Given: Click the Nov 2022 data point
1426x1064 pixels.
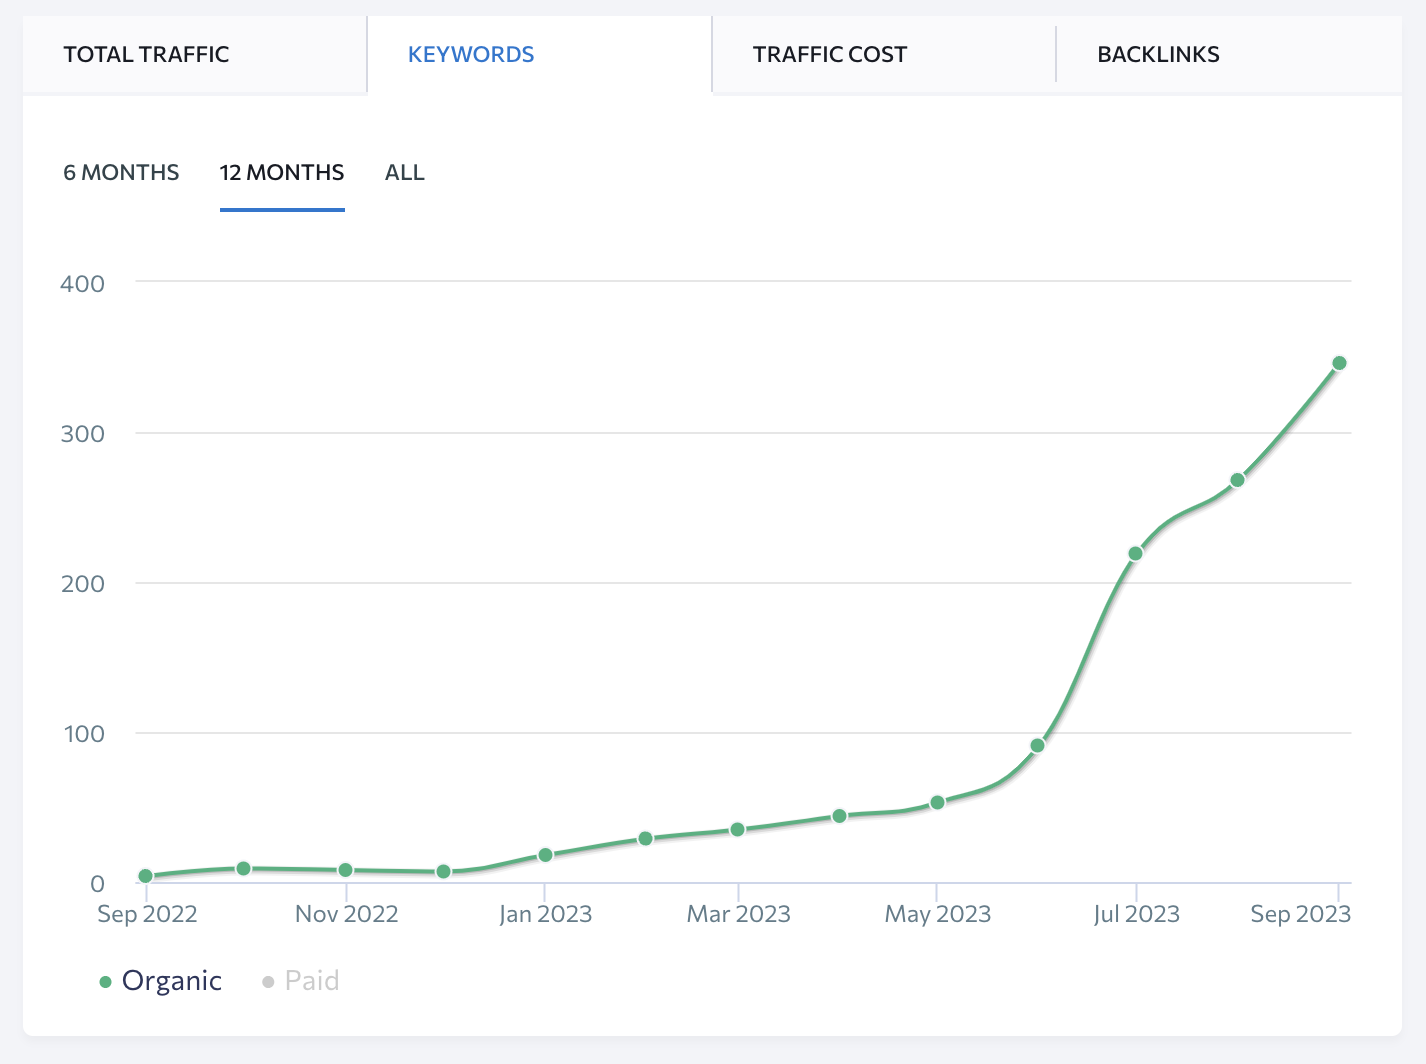Looking at the screenshot, I should pos(345,870).
